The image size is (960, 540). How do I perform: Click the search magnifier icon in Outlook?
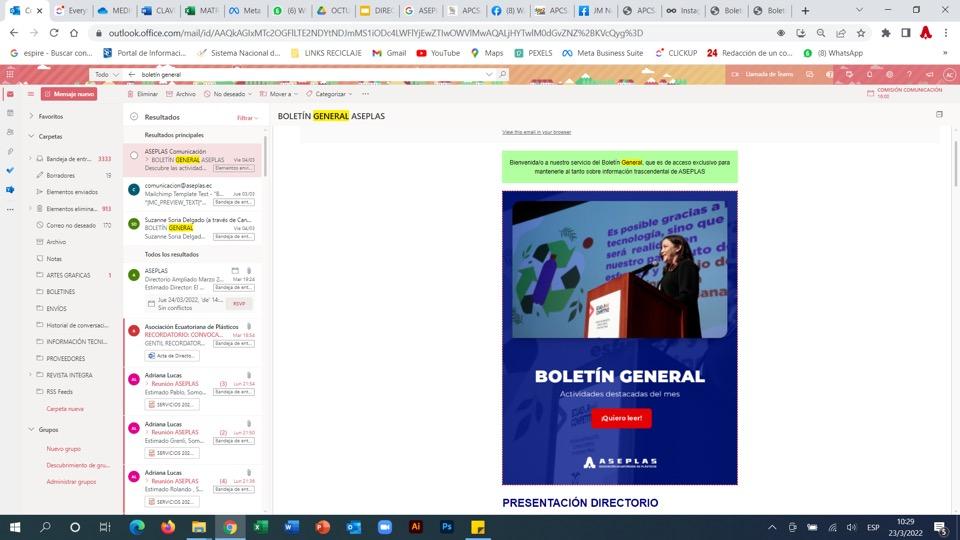[x=503, y=74]
